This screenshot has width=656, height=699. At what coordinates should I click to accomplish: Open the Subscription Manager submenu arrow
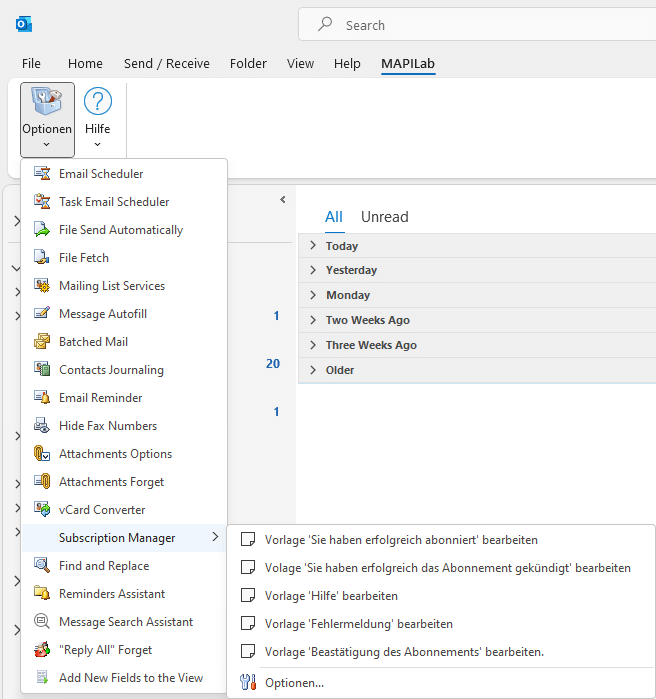[x=215, y=537]
